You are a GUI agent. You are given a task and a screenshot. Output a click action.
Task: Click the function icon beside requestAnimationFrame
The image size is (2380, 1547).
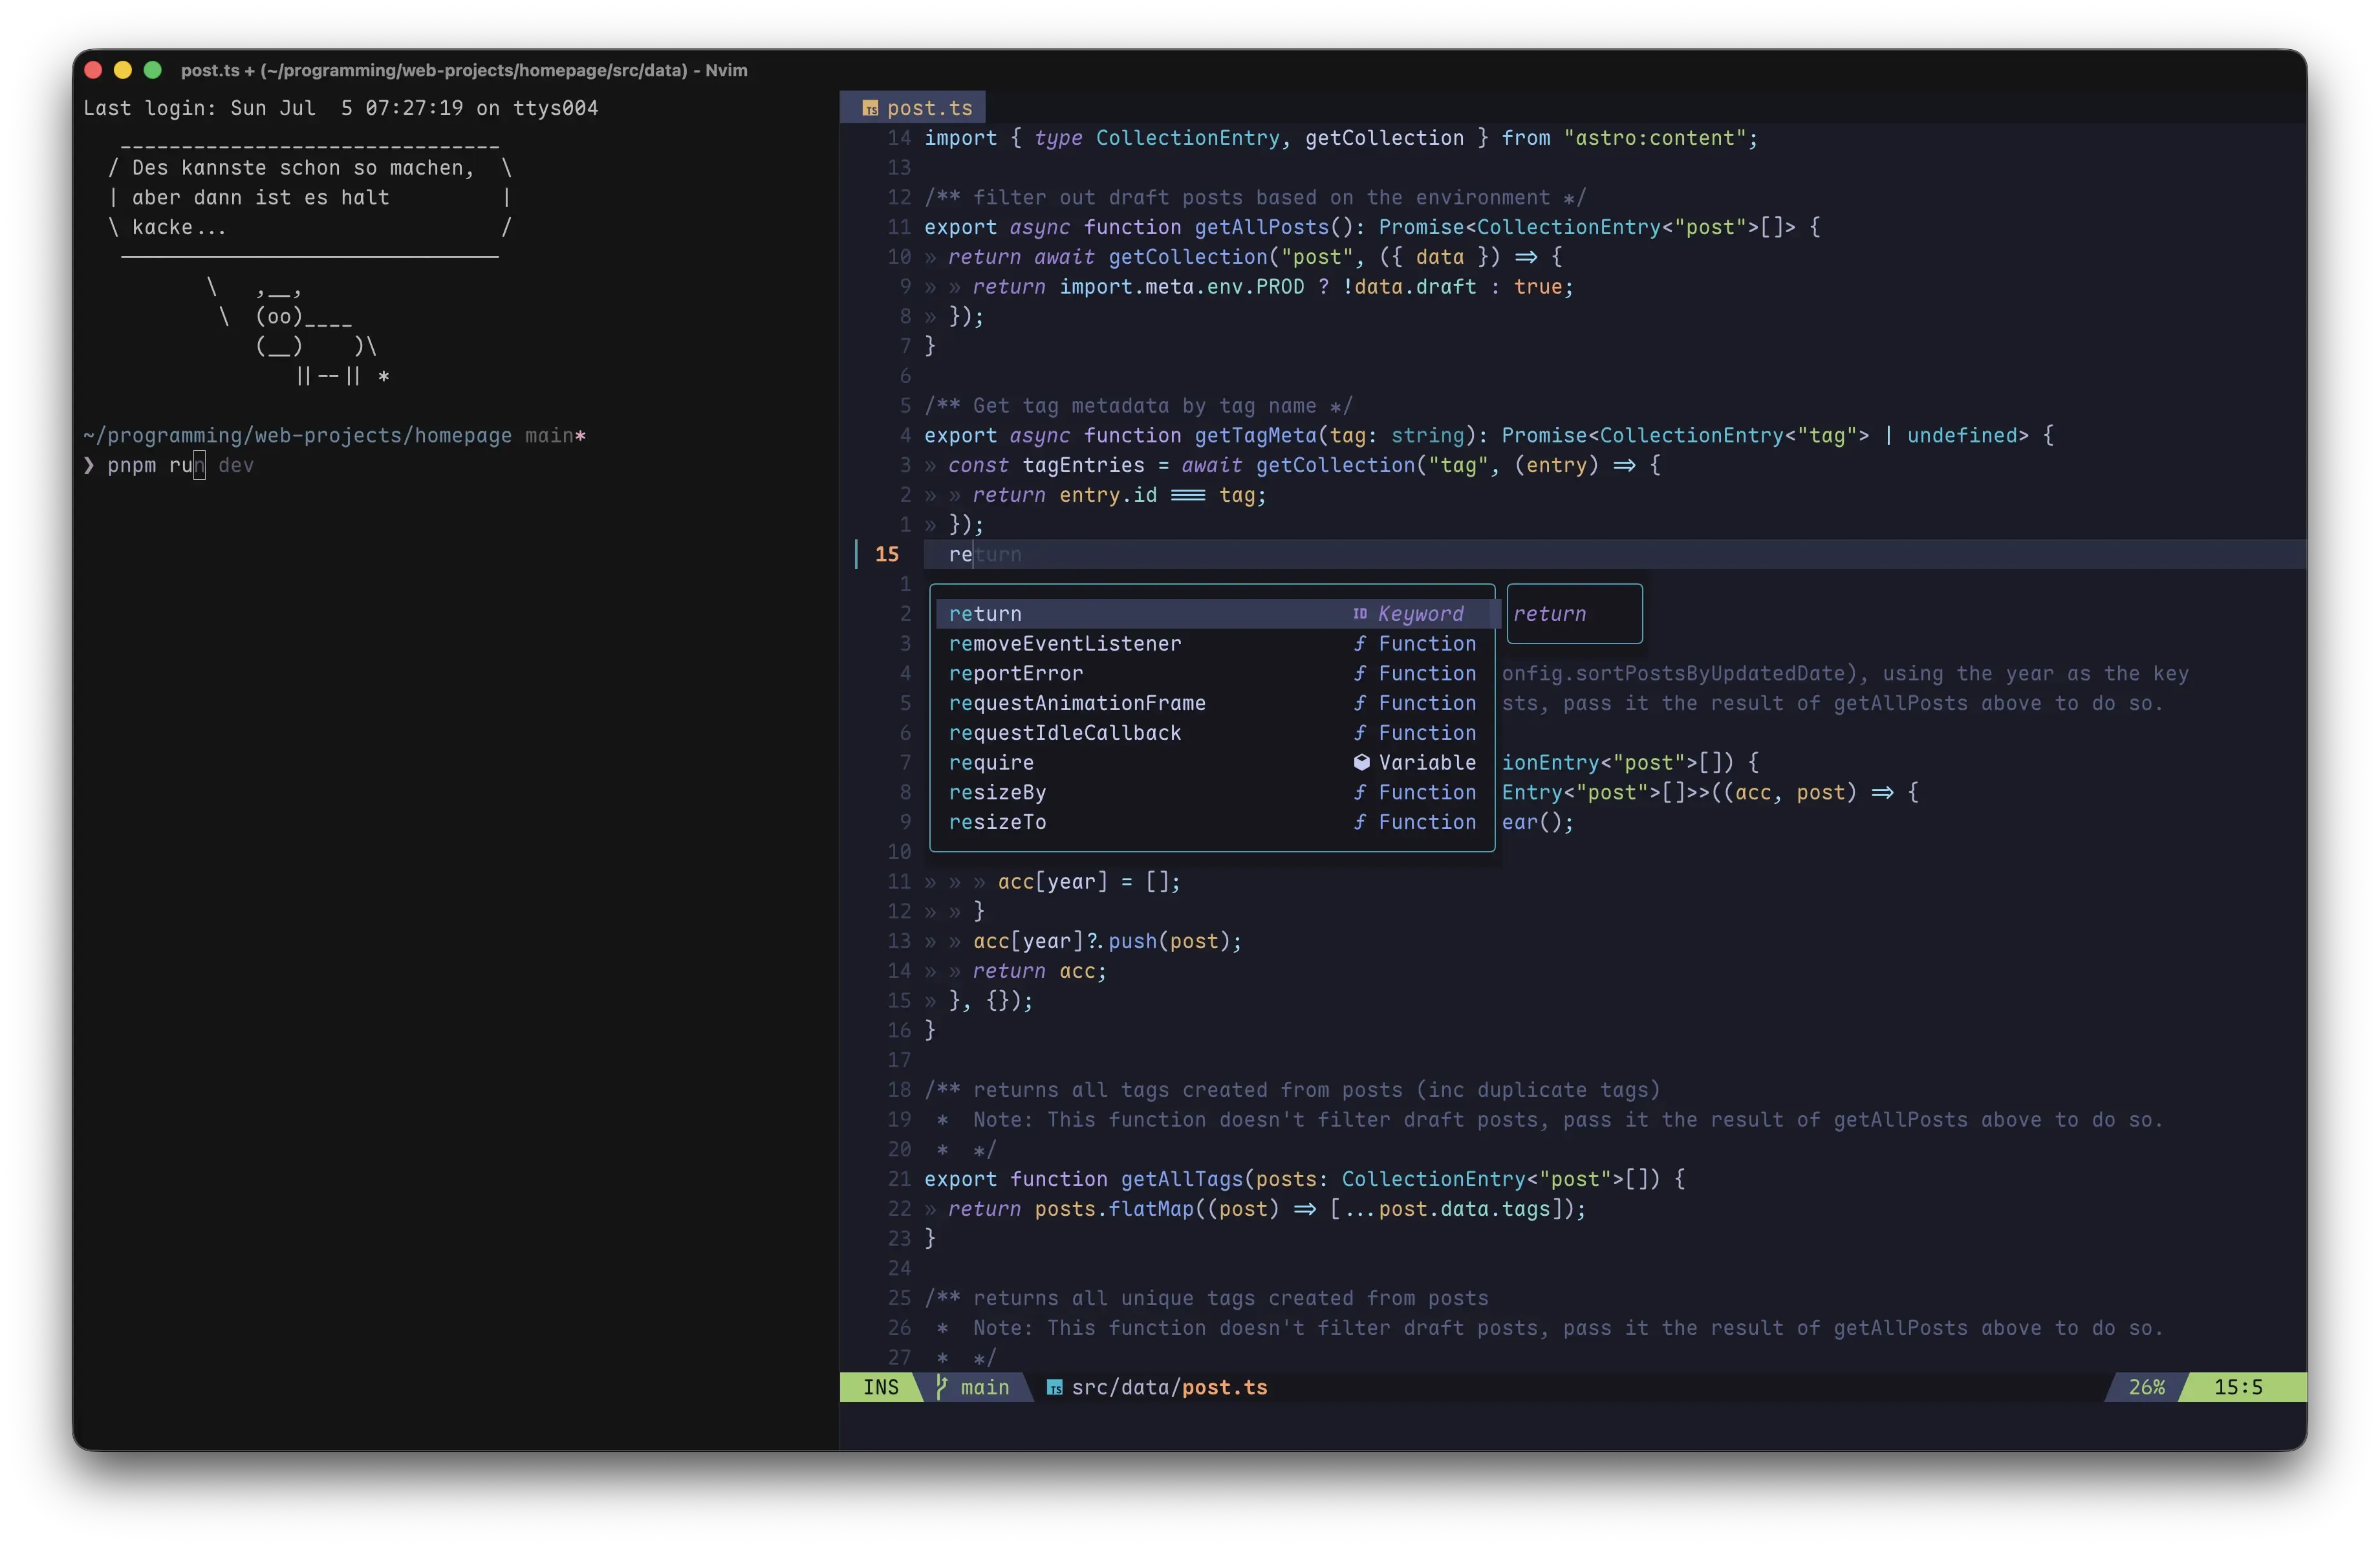(1360, 703)
